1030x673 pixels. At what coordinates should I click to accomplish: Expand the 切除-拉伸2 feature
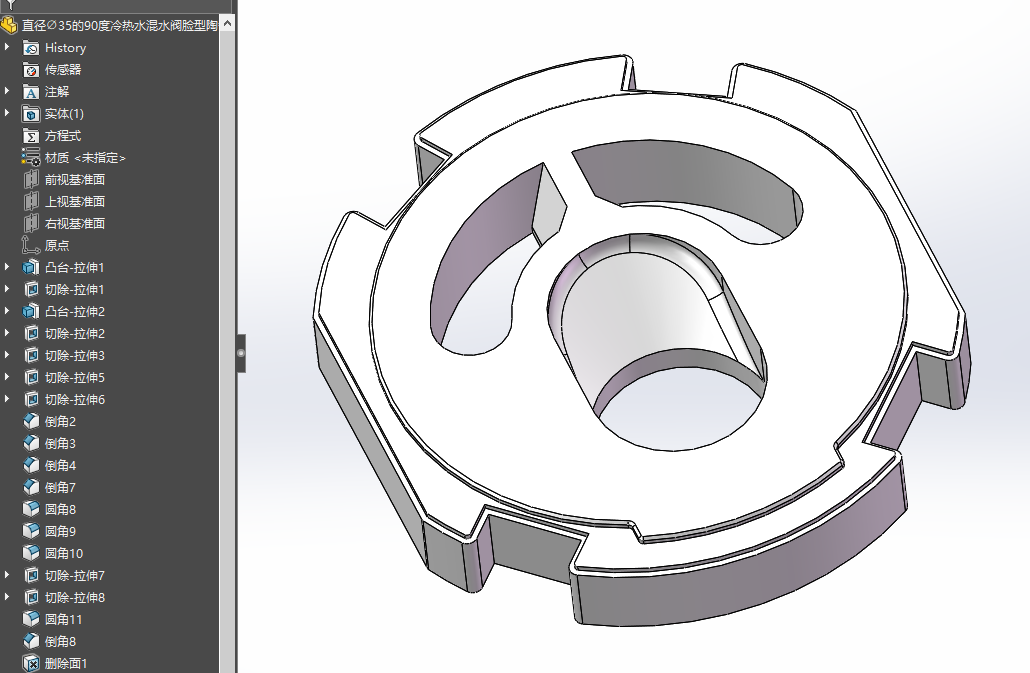point(7,333)
